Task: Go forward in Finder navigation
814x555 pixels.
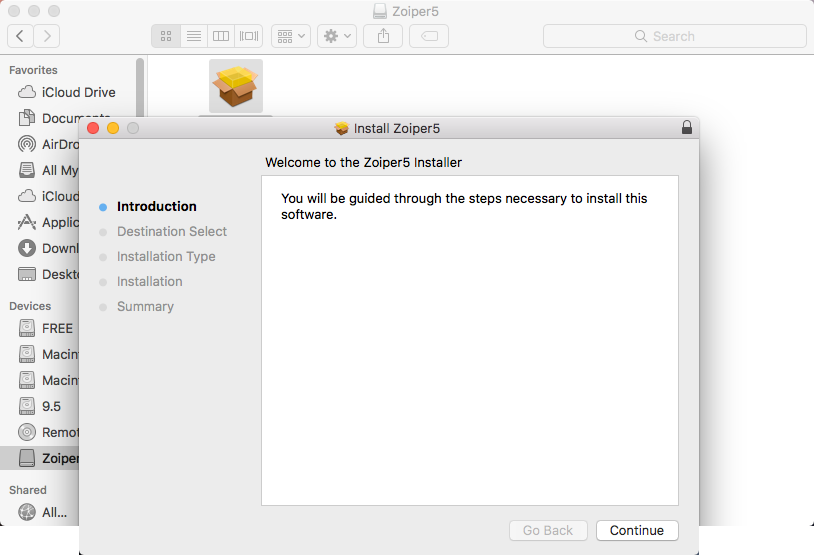Action: coord(47,36)
